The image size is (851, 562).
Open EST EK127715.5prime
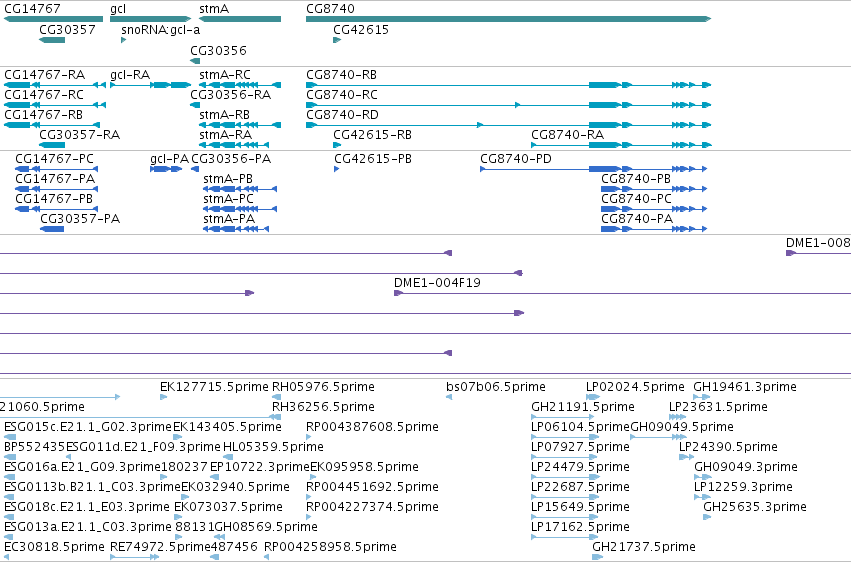pyautogui.click(x=214, y=387)
